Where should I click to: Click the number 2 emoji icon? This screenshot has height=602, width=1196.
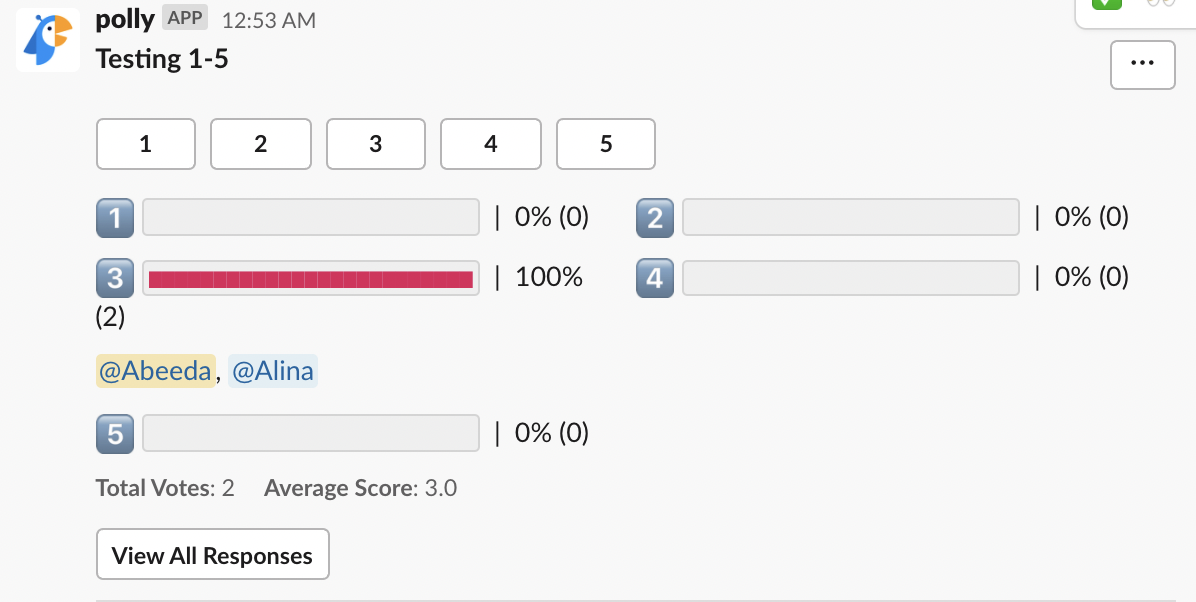pyautogui.click(x=655, y=217)
